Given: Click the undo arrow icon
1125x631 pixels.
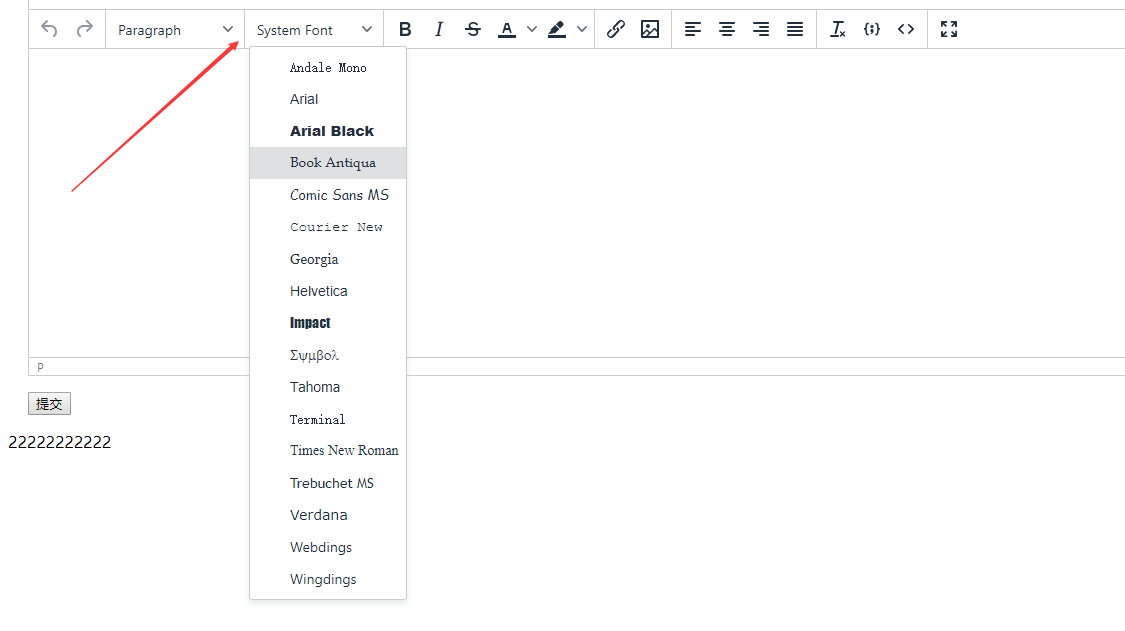Looking at the screenshot, I should tap(49, 29).
